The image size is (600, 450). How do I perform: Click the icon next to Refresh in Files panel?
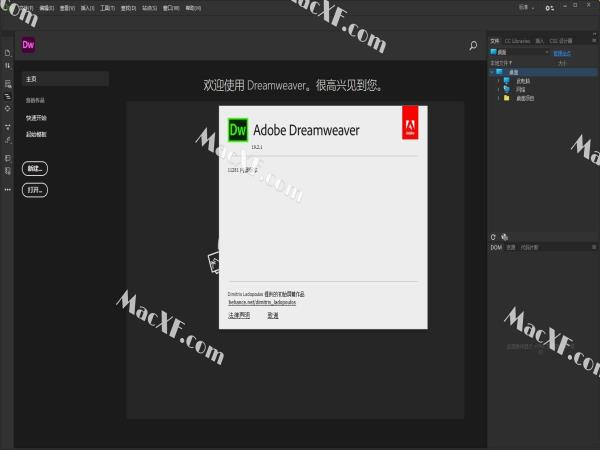click(505, 237)
